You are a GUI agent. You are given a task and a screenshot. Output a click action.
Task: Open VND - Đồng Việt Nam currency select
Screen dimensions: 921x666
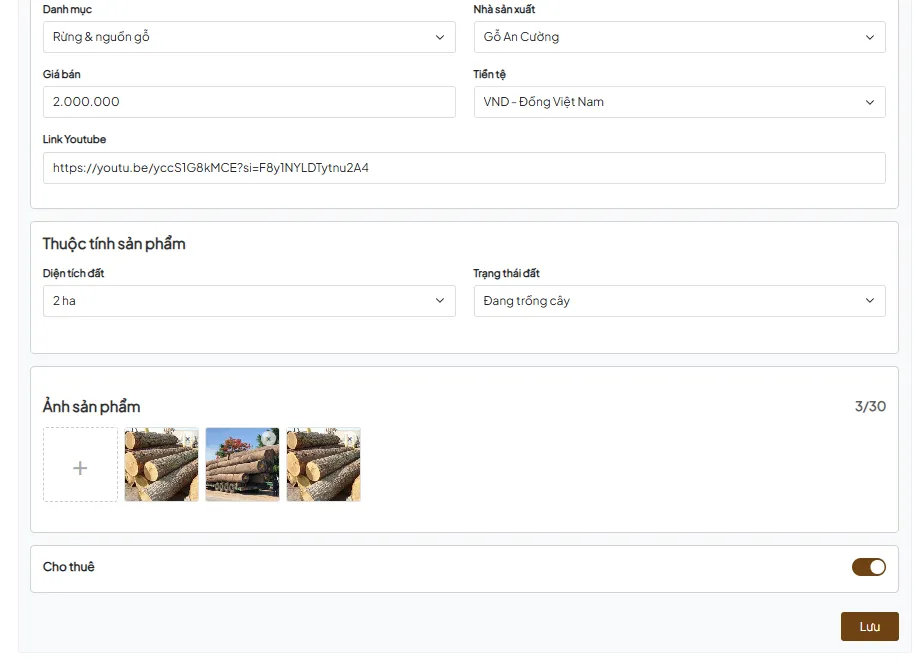pyautogui.click(x=680, y=102)
